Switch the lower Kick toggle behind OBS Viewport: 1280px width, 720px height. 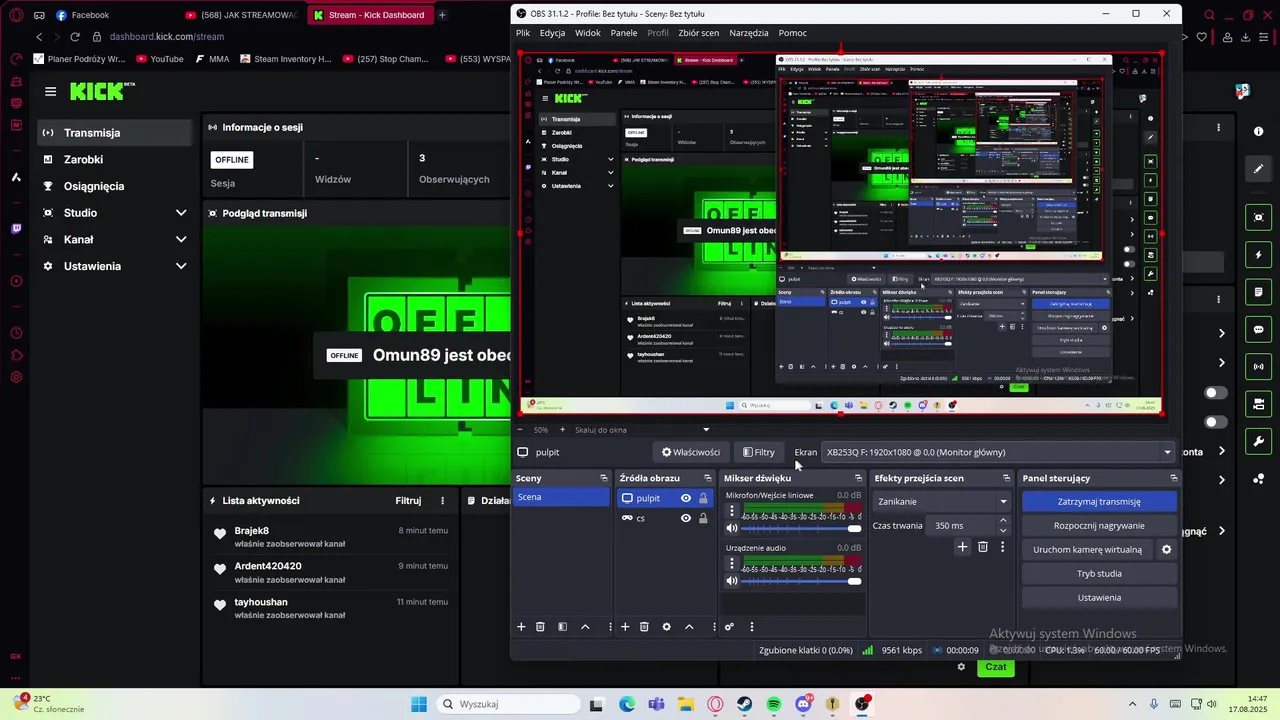(1215, 422)
